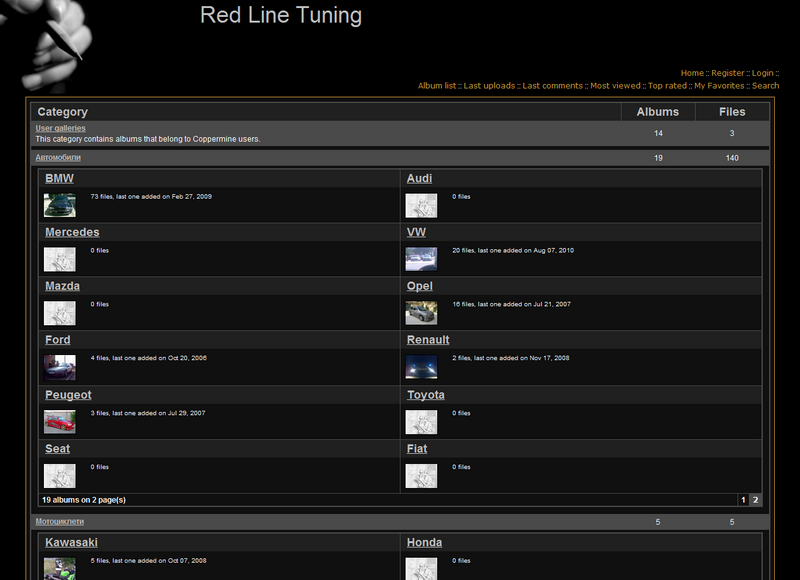Open the Ford album thumbnail

click(x=60, y=367)
